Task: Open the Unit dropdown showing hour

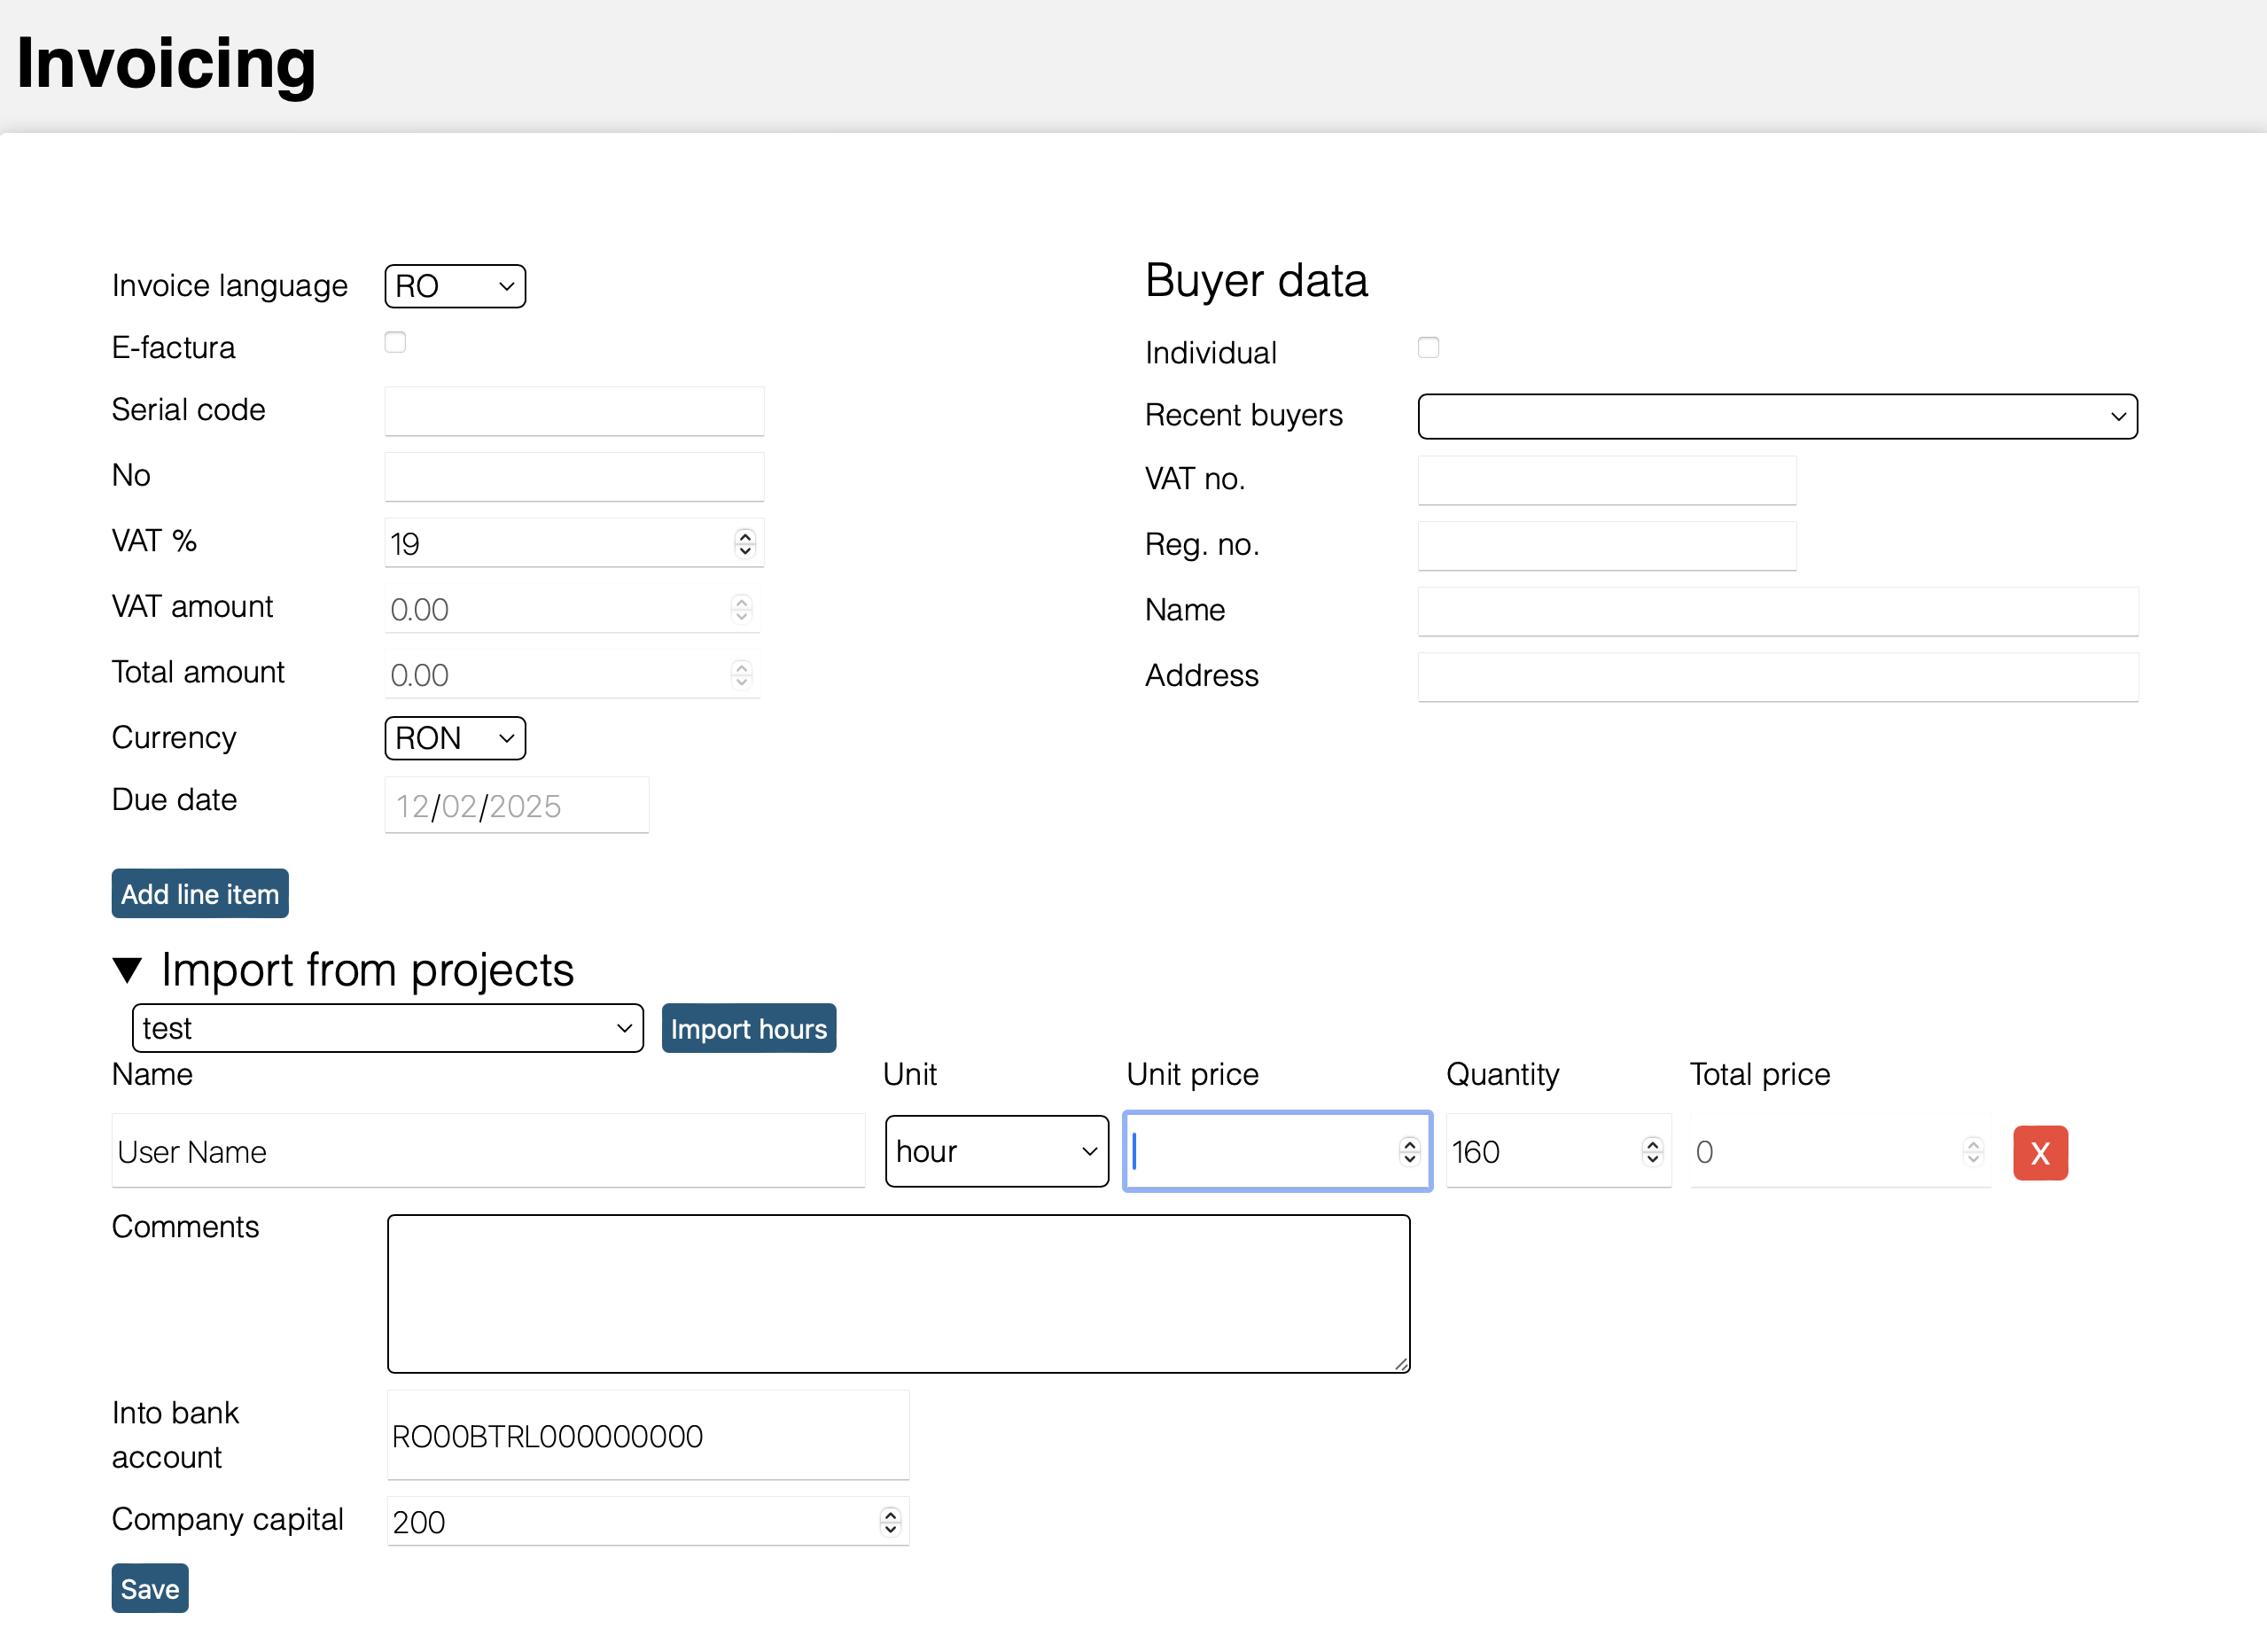Action: pyautogui.click(x=996, y=1151)
